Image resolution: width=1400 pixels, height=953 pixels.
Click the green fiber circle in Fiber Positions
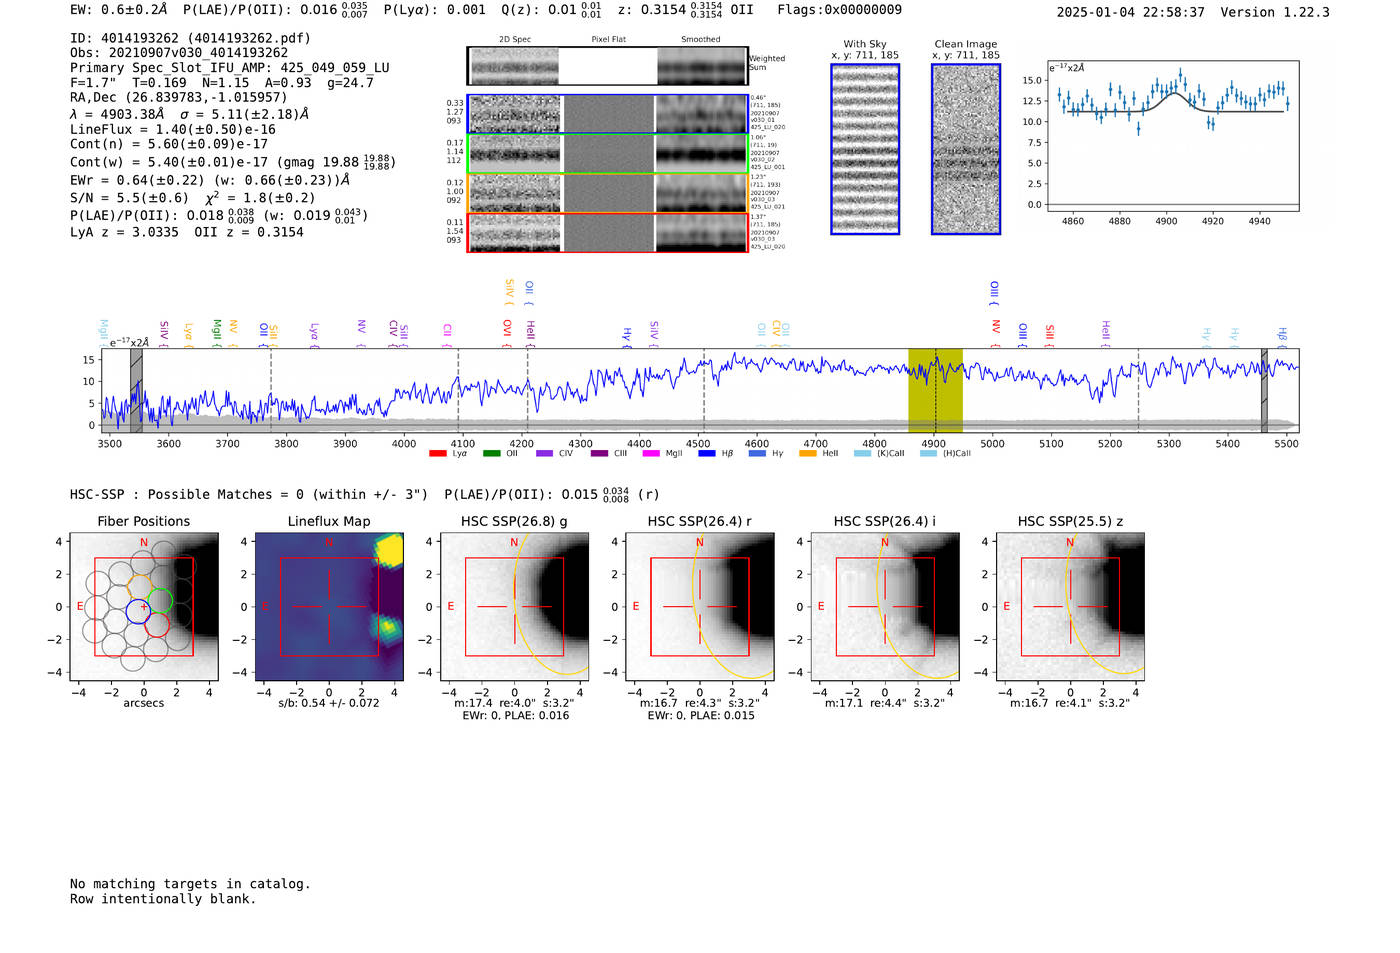(160, 601)
